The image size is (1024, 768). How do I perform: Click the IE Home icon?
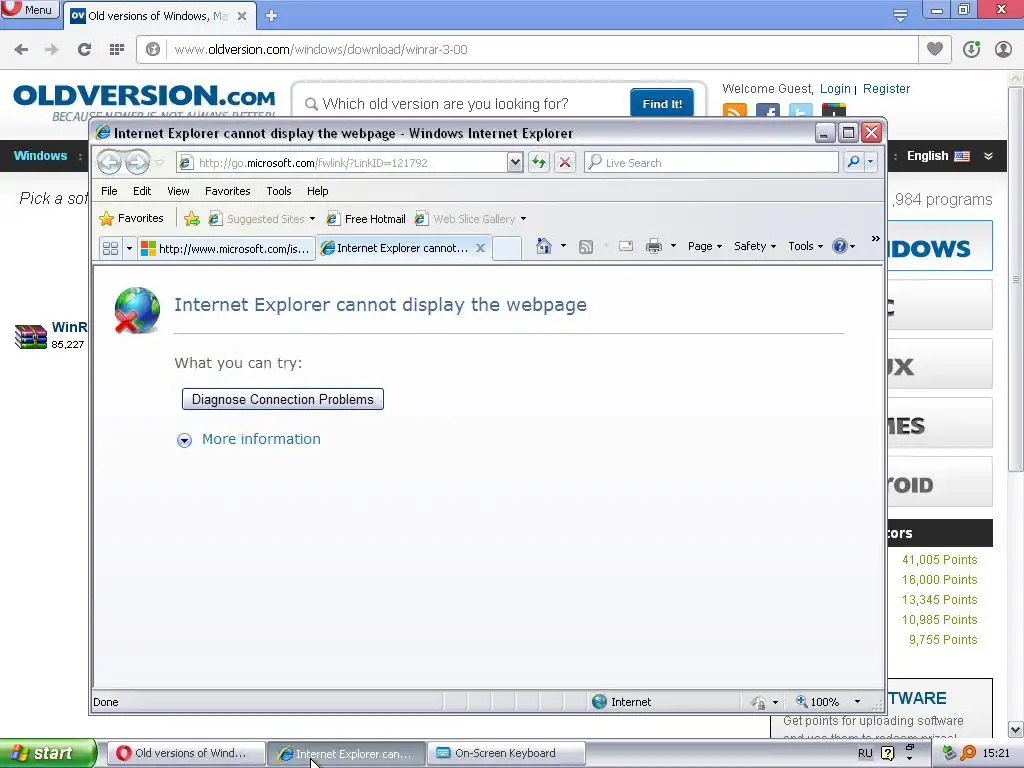543,246
